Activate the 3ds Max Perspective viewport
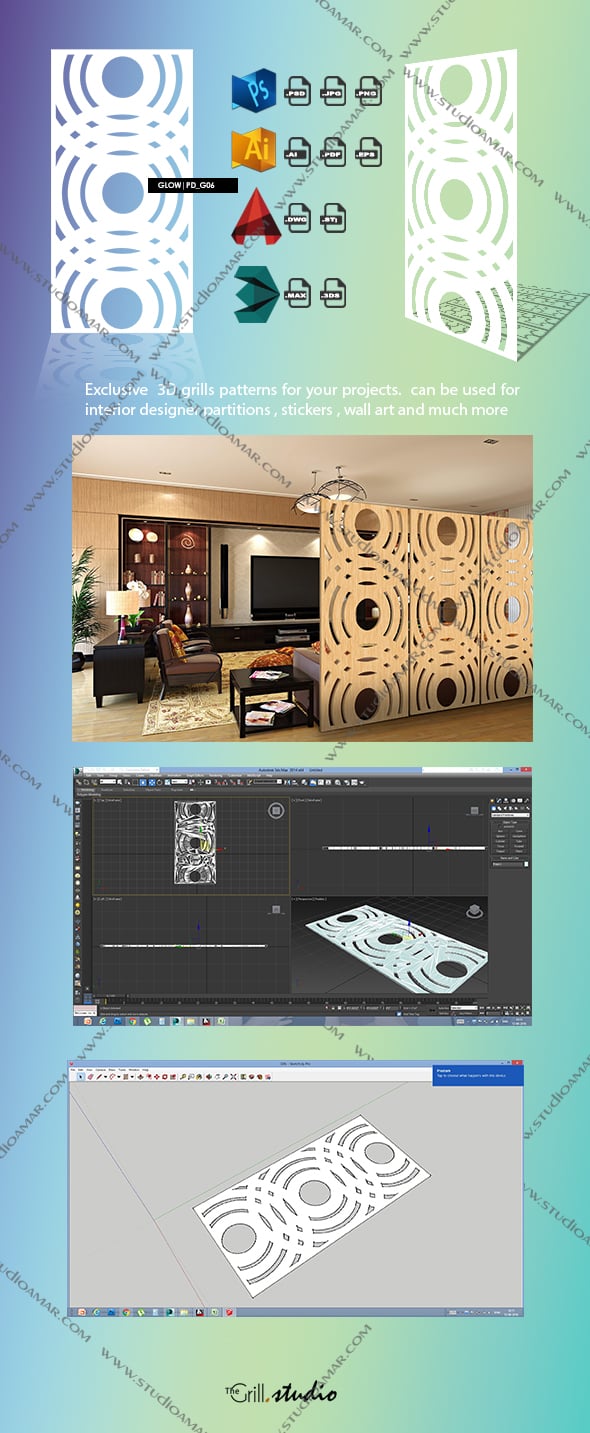590x1433 pixels. click(x=389, y=943)
